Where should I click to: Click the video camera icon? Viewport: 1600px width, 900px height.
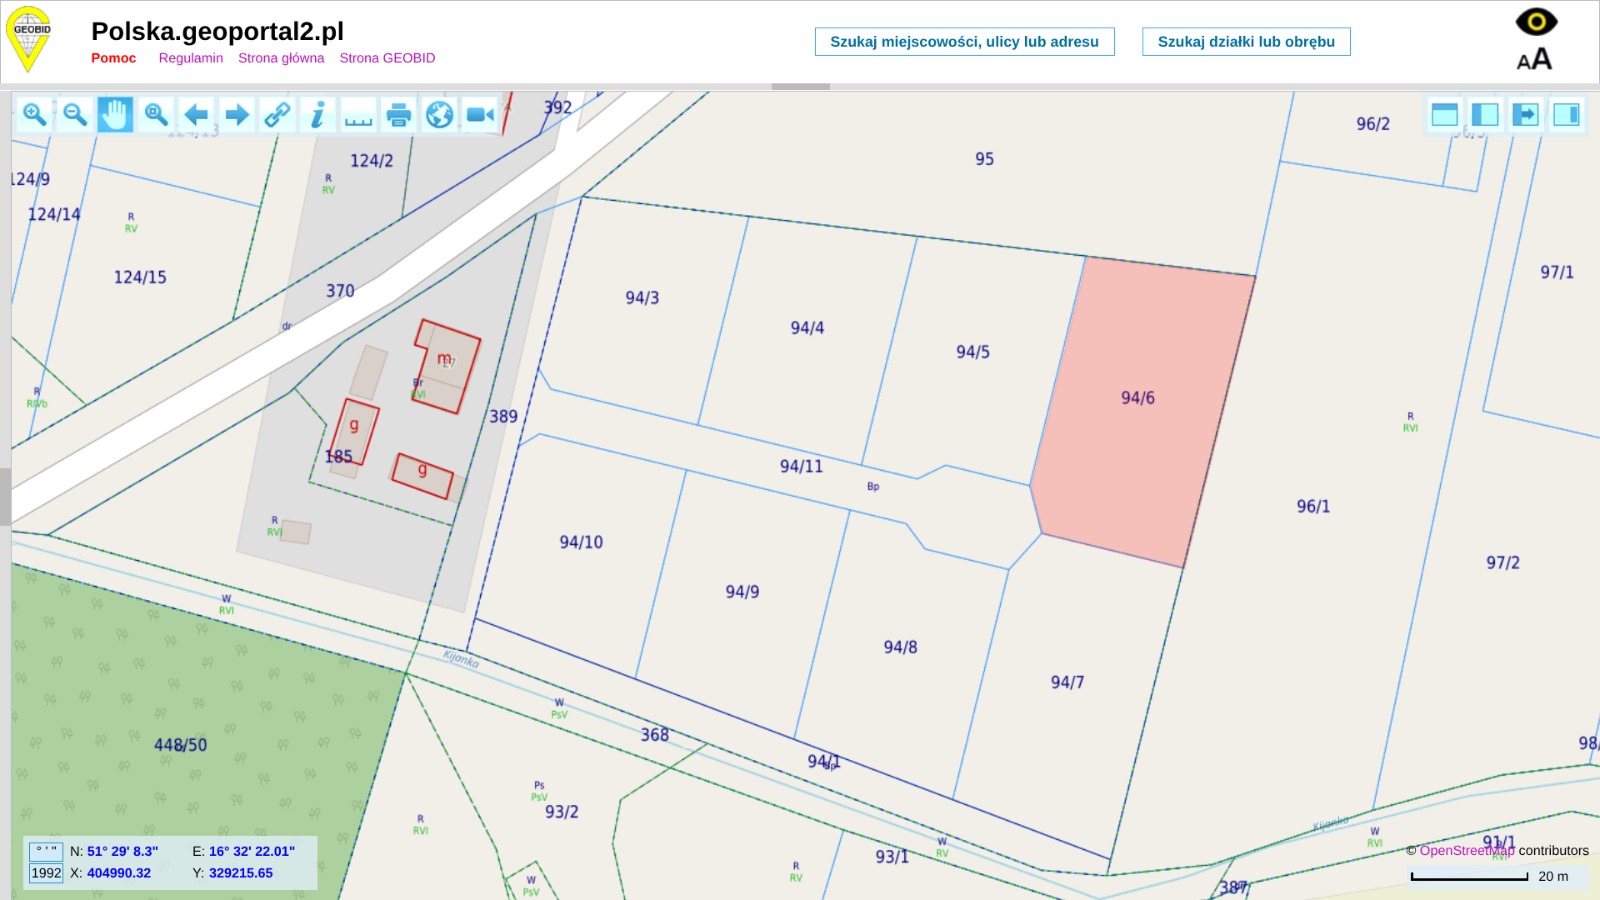coord(480,115)
